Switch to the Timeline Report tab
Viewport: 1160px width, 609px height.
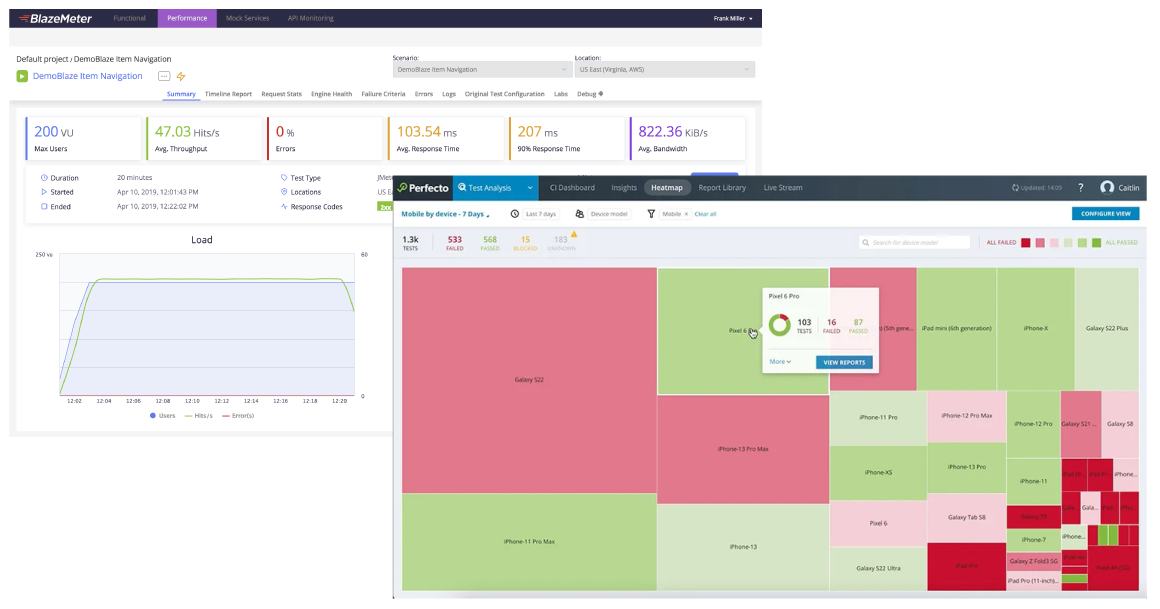point(228,94)
